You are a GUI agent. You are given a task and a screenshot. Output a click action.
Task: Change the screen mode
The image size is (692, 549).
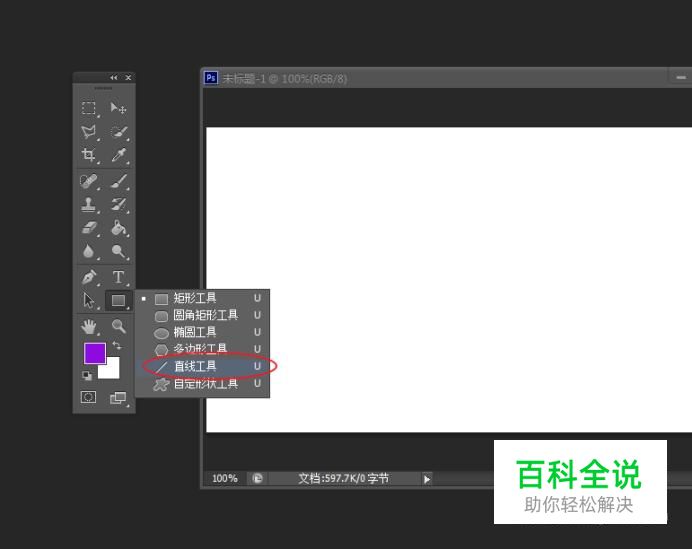tap(118, 398)
